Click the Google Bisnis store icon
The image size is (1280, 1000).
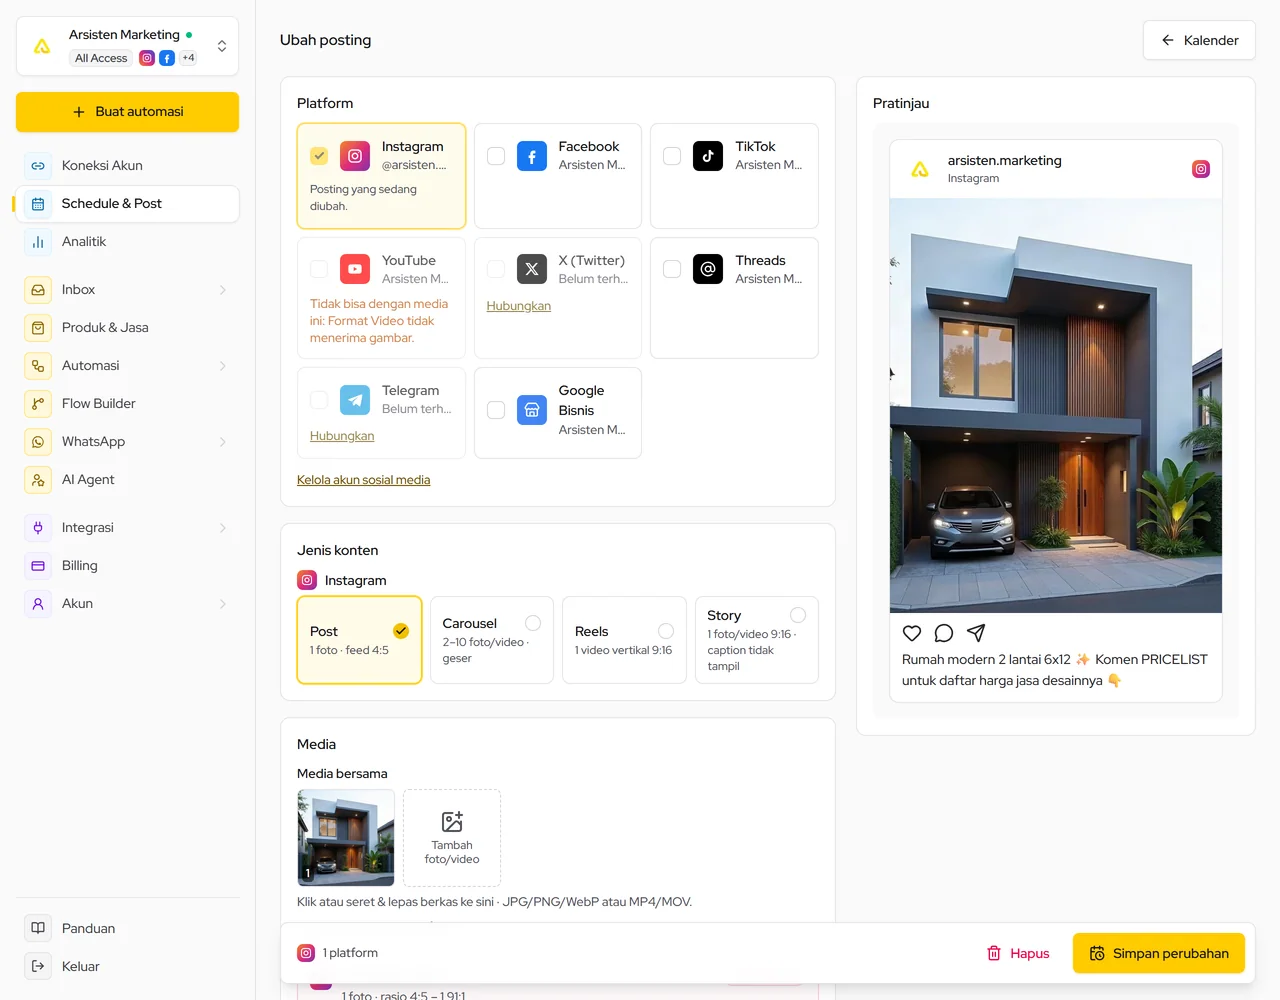click(x=532, y=410)
